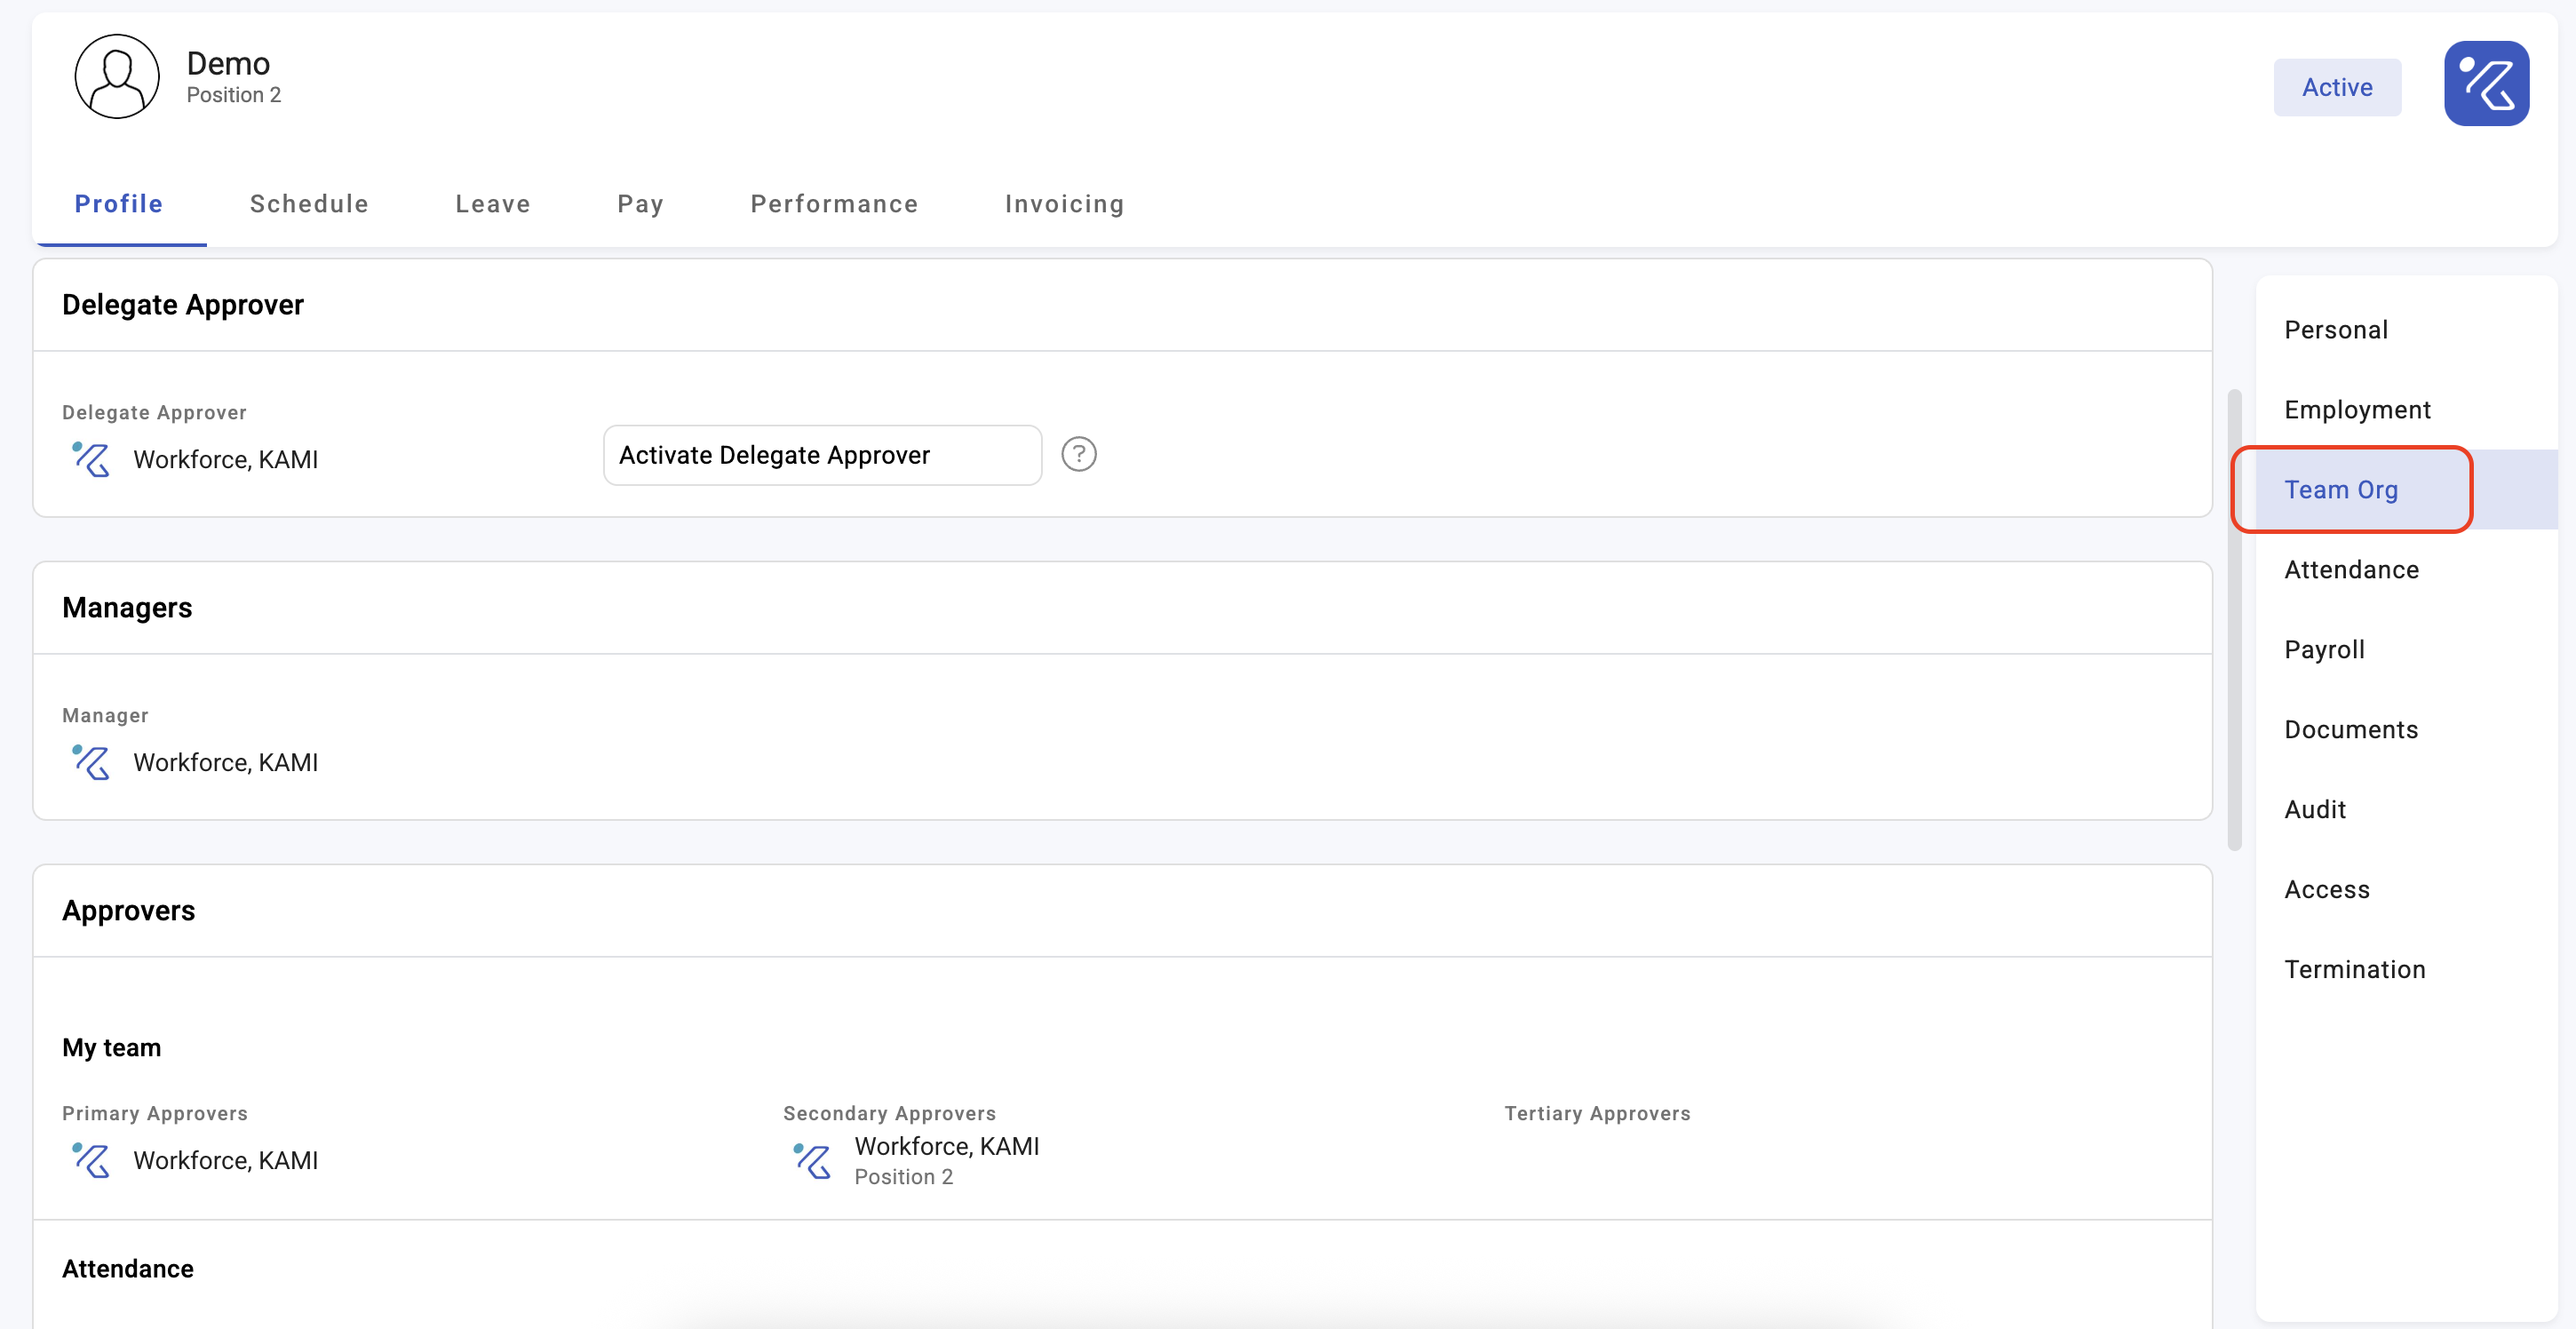Go to the Pay tab
The image size is (2576, 1329).
640,204
